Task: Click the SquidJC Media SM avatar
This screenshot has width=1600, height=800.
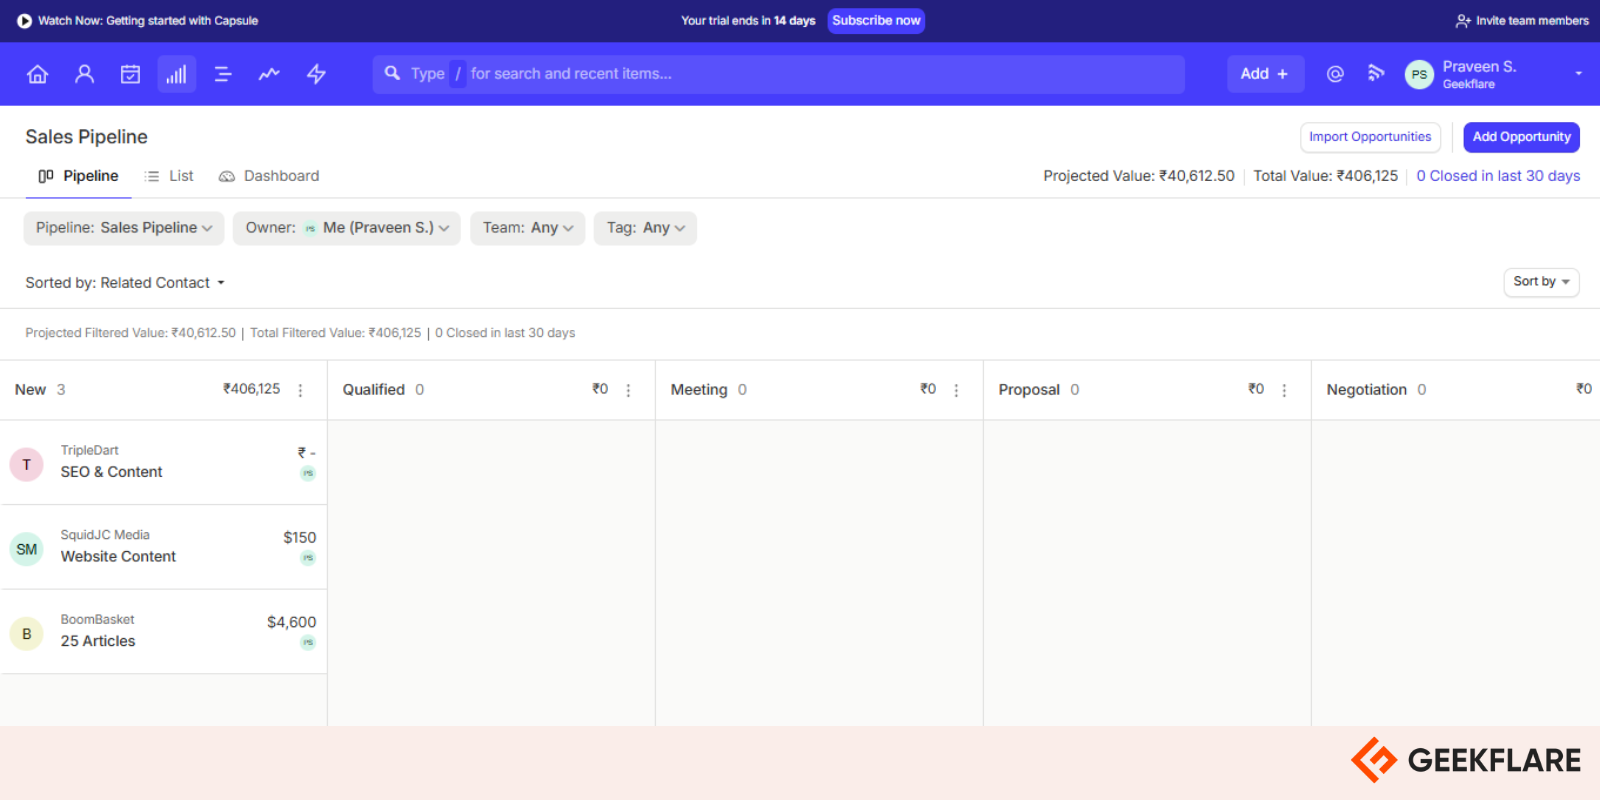Action: [x=26, y=549]
